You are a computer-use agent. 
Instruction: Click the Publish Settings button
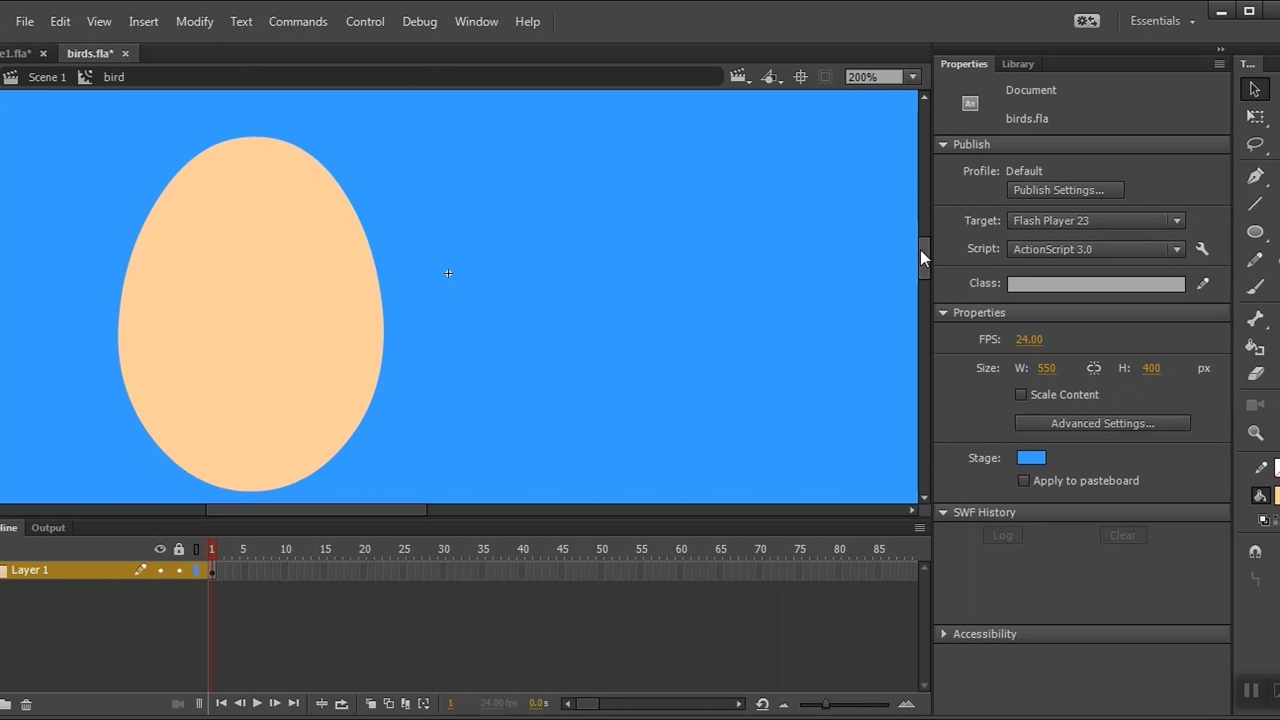coord(1065,190)
